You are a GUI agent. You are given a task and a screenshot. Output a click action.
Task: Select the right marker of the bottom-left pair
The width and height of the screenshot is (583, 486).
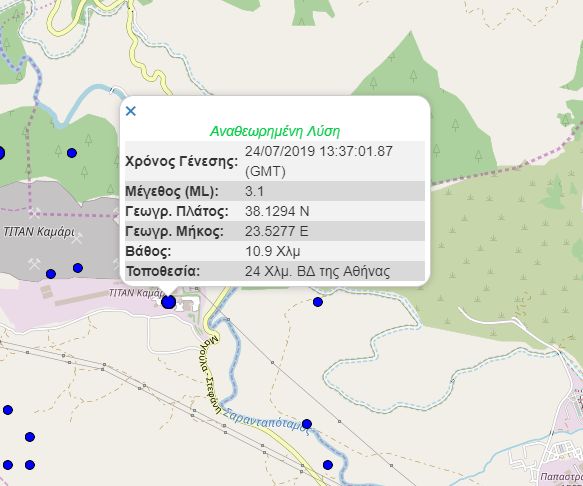coord(30,465)
